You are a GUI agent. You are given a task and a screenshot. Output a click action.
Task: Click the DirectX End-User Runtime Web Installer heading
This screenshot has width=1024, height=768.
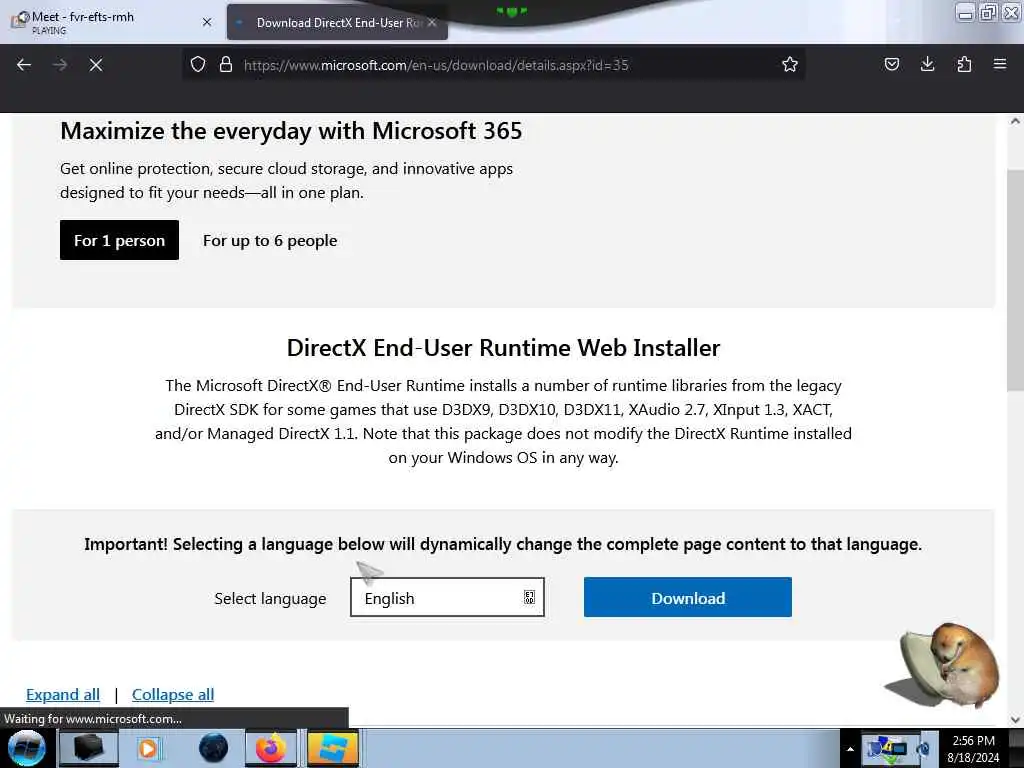[504, 347]
